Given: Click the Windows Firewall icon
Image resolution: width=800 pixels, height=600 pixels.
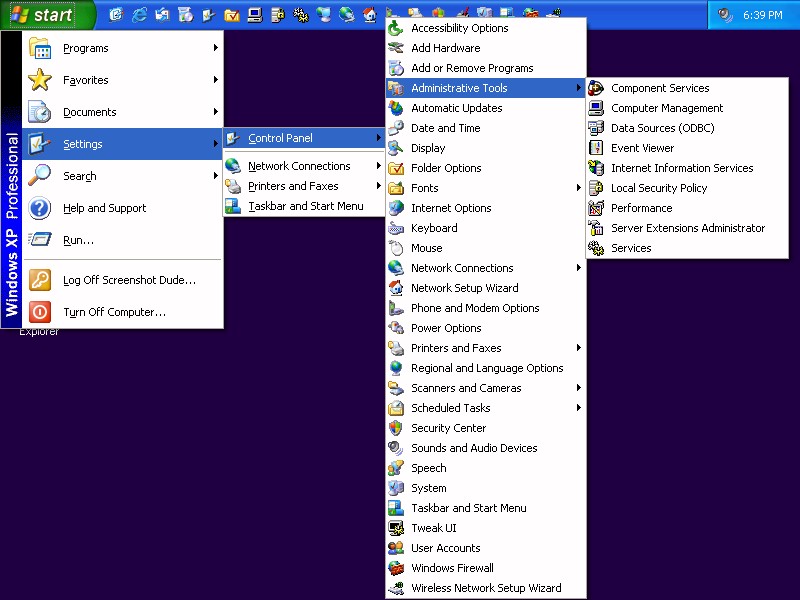Looking at the screenshot, I should (395, 568).
